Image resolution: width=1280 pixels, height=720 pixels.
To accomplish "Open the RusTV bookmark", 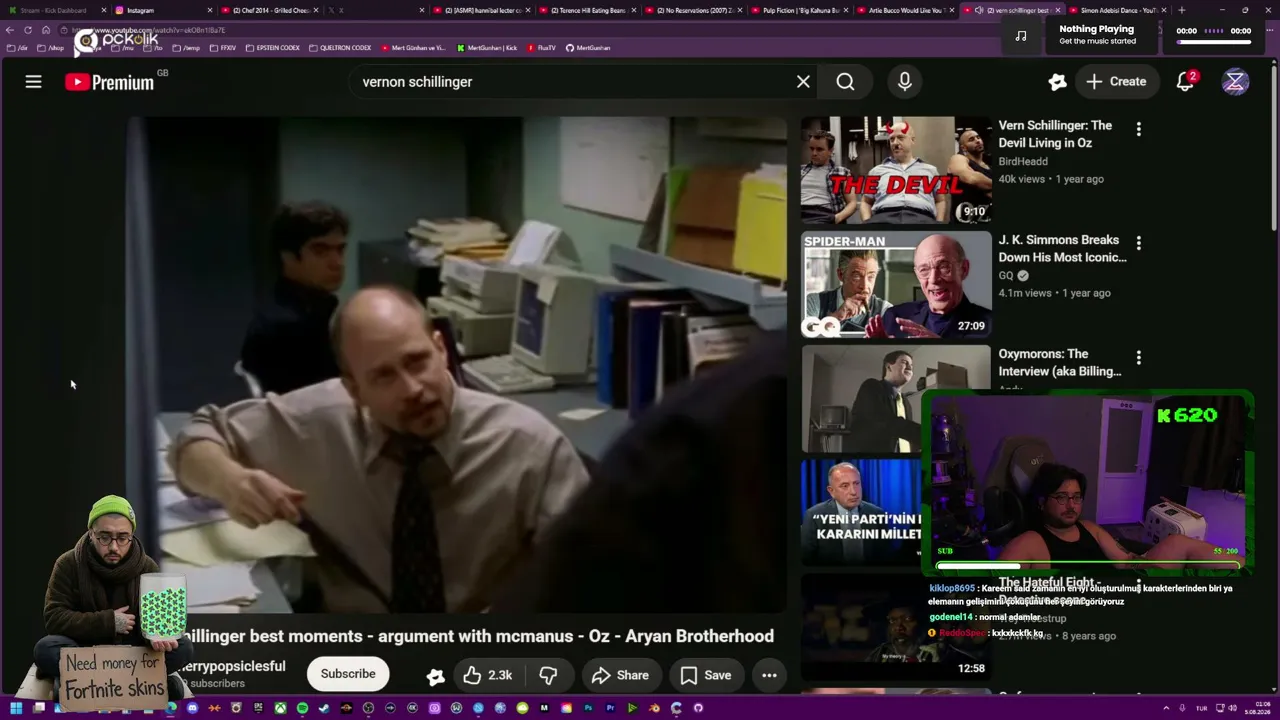I will pos(541,48).
